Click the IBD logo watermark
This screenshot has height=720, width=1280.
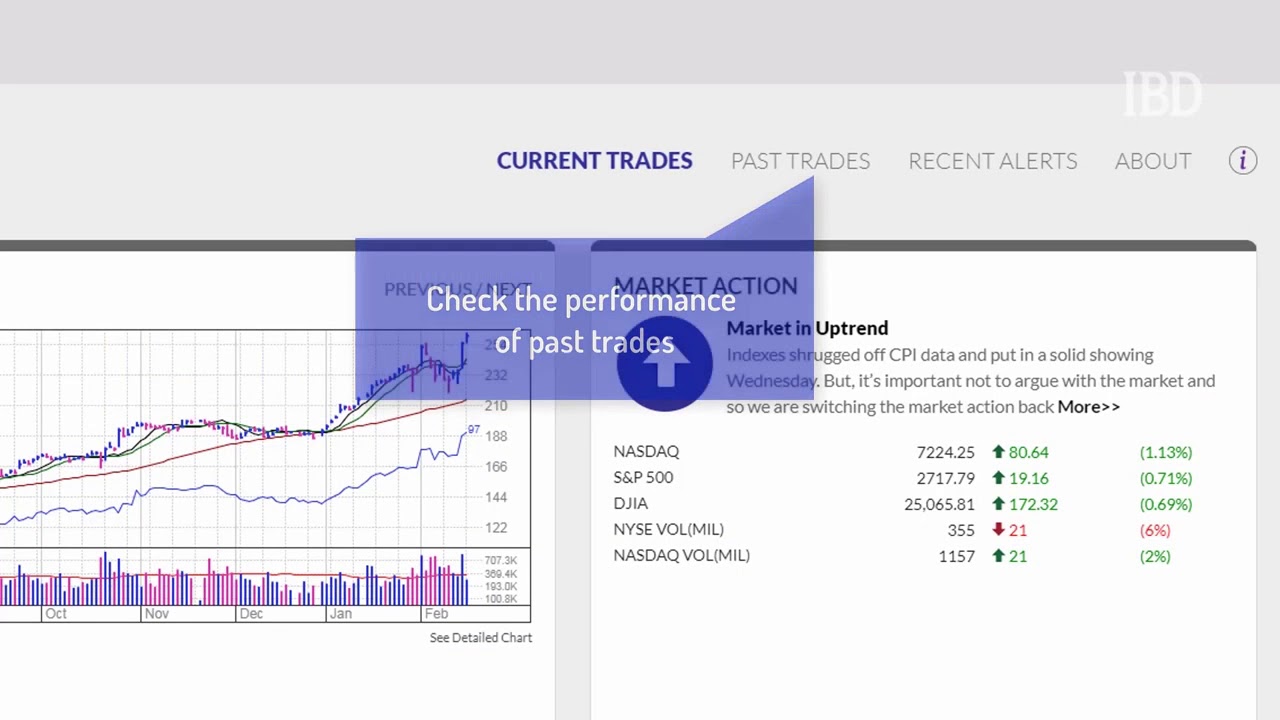point(1162,95)
